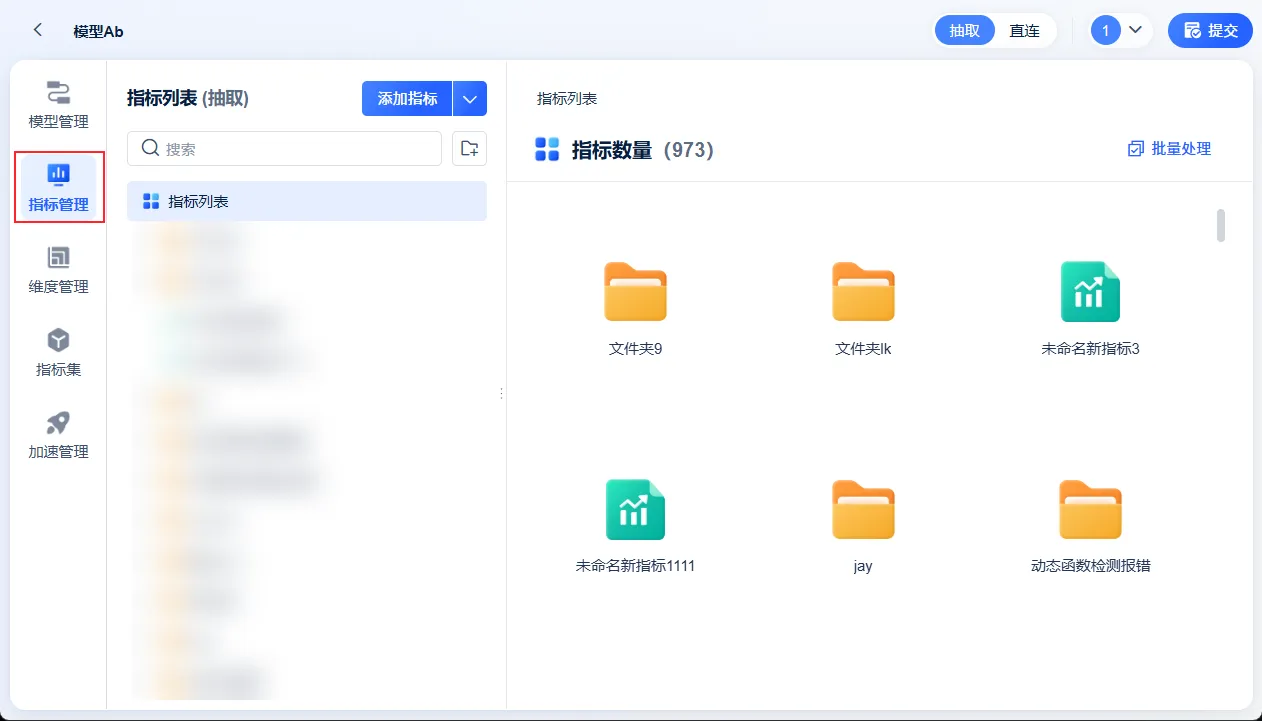
Task: Click the back arrow next to 模型Ab
Action: pos(38,30)
